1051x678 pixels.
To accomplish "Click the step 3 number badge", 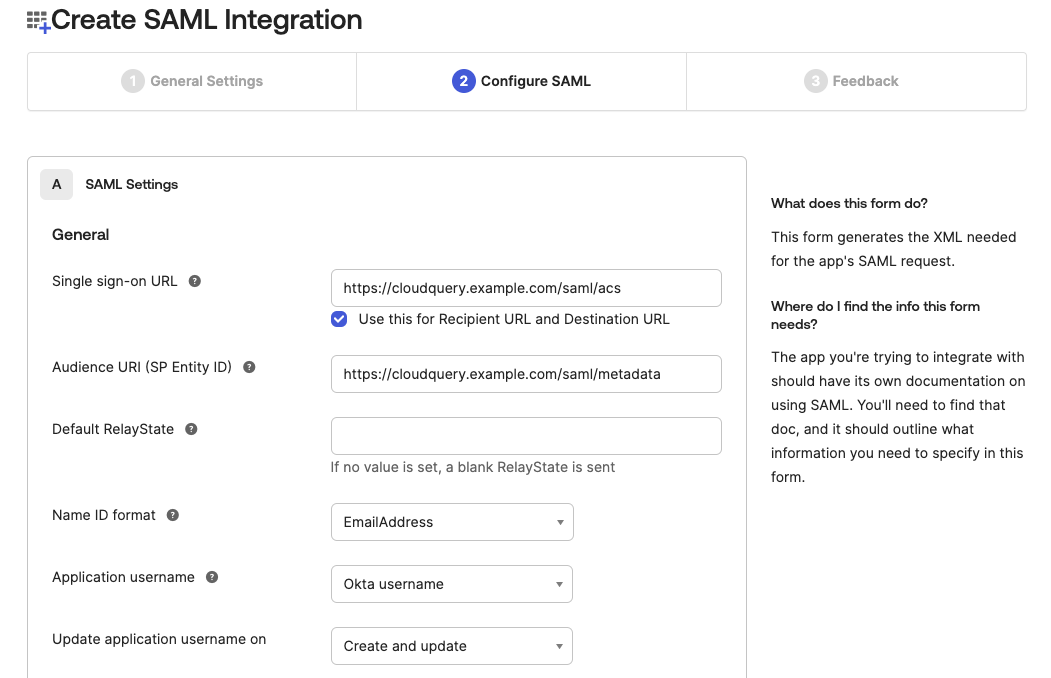I will coord(815,81).
